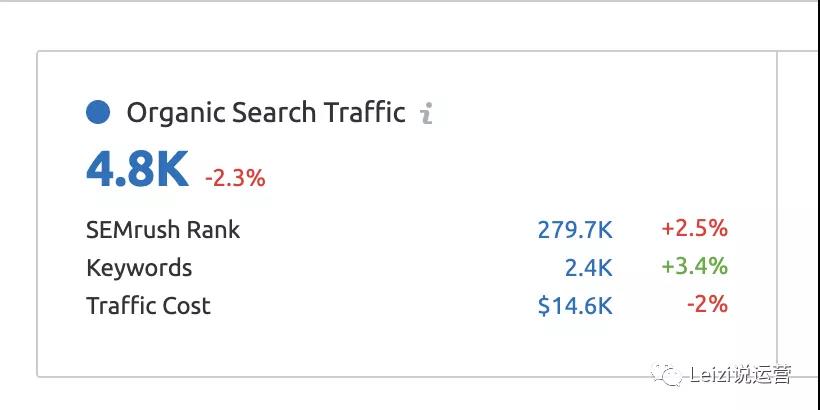The image size is (820, 410).
Task: Click the blue dot before Organic Search Traffic
Action: [98, 112]
